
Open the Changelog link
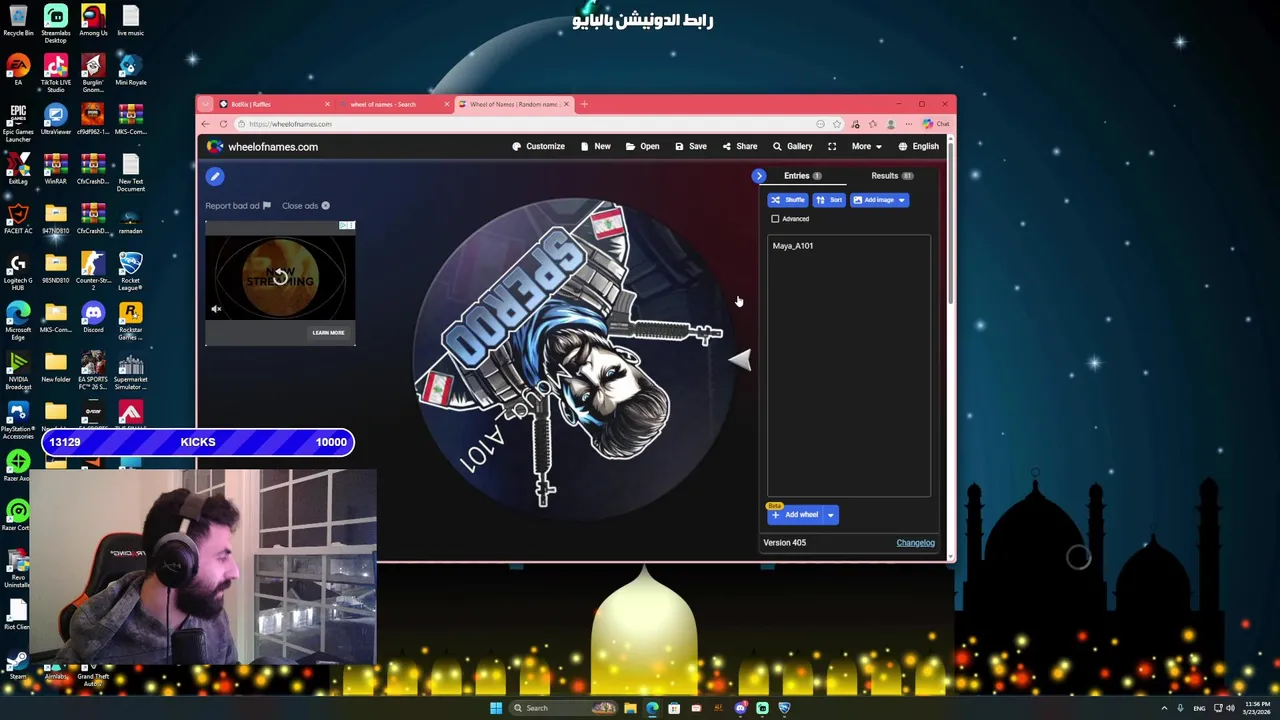pyautogui.click(x=915, y=543)
